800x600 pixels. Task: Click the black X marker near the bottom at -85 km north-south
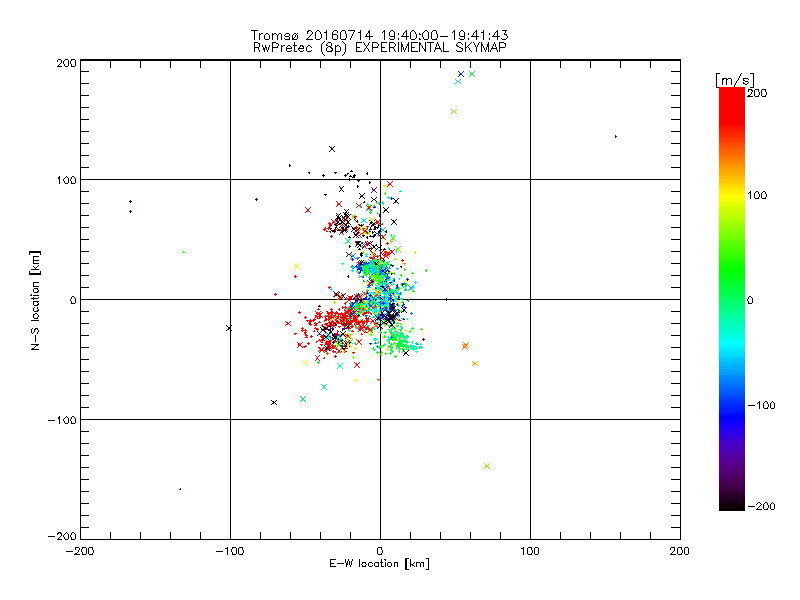[274, 403]
